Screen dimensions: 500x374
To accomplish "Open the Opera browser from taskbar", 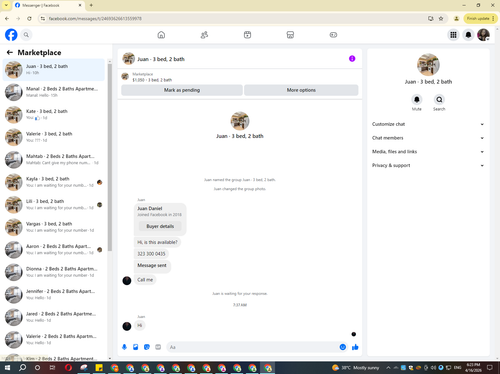I will coord(68,368).
